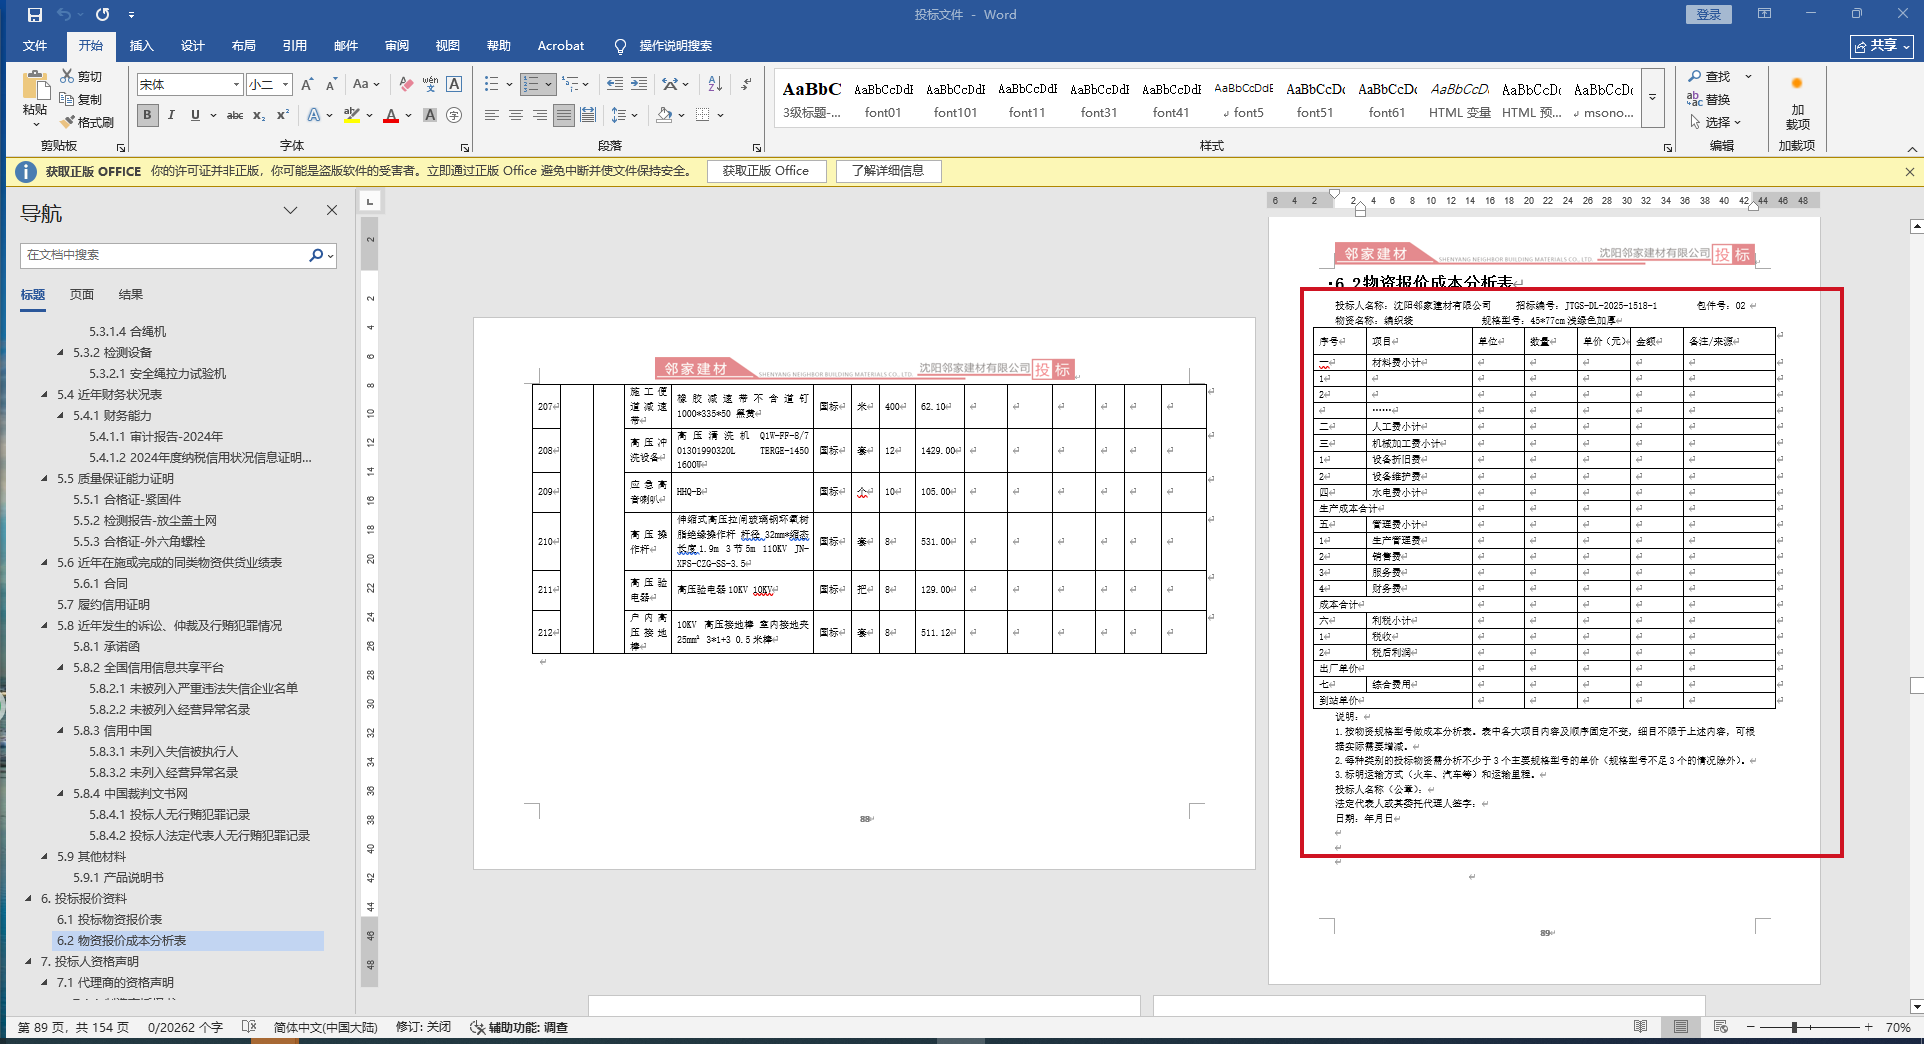1924x1044 pixels.
Task: Click the 了解详细信息 button
Action: pos(888,171)
